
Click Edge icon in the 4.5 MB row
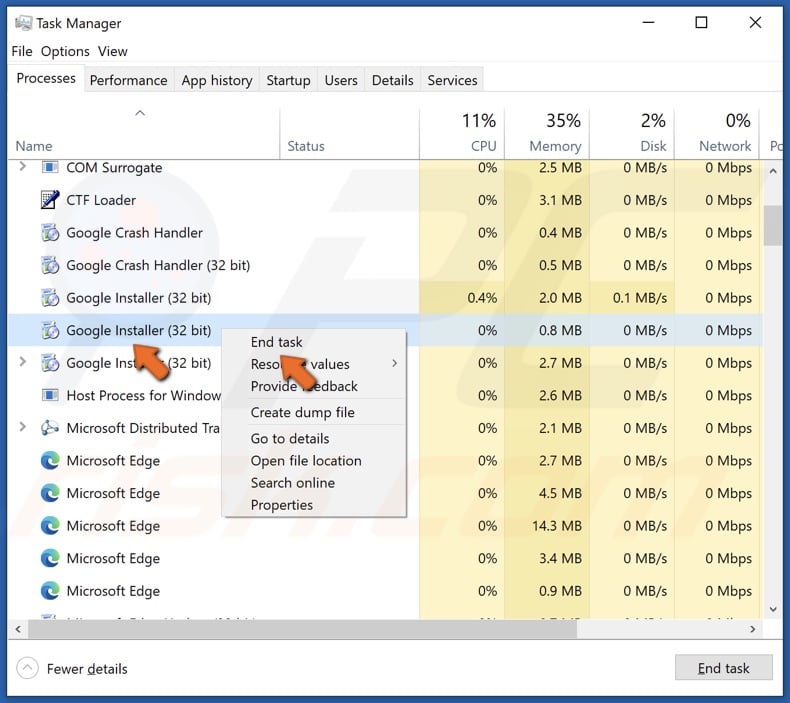point(49,493)
